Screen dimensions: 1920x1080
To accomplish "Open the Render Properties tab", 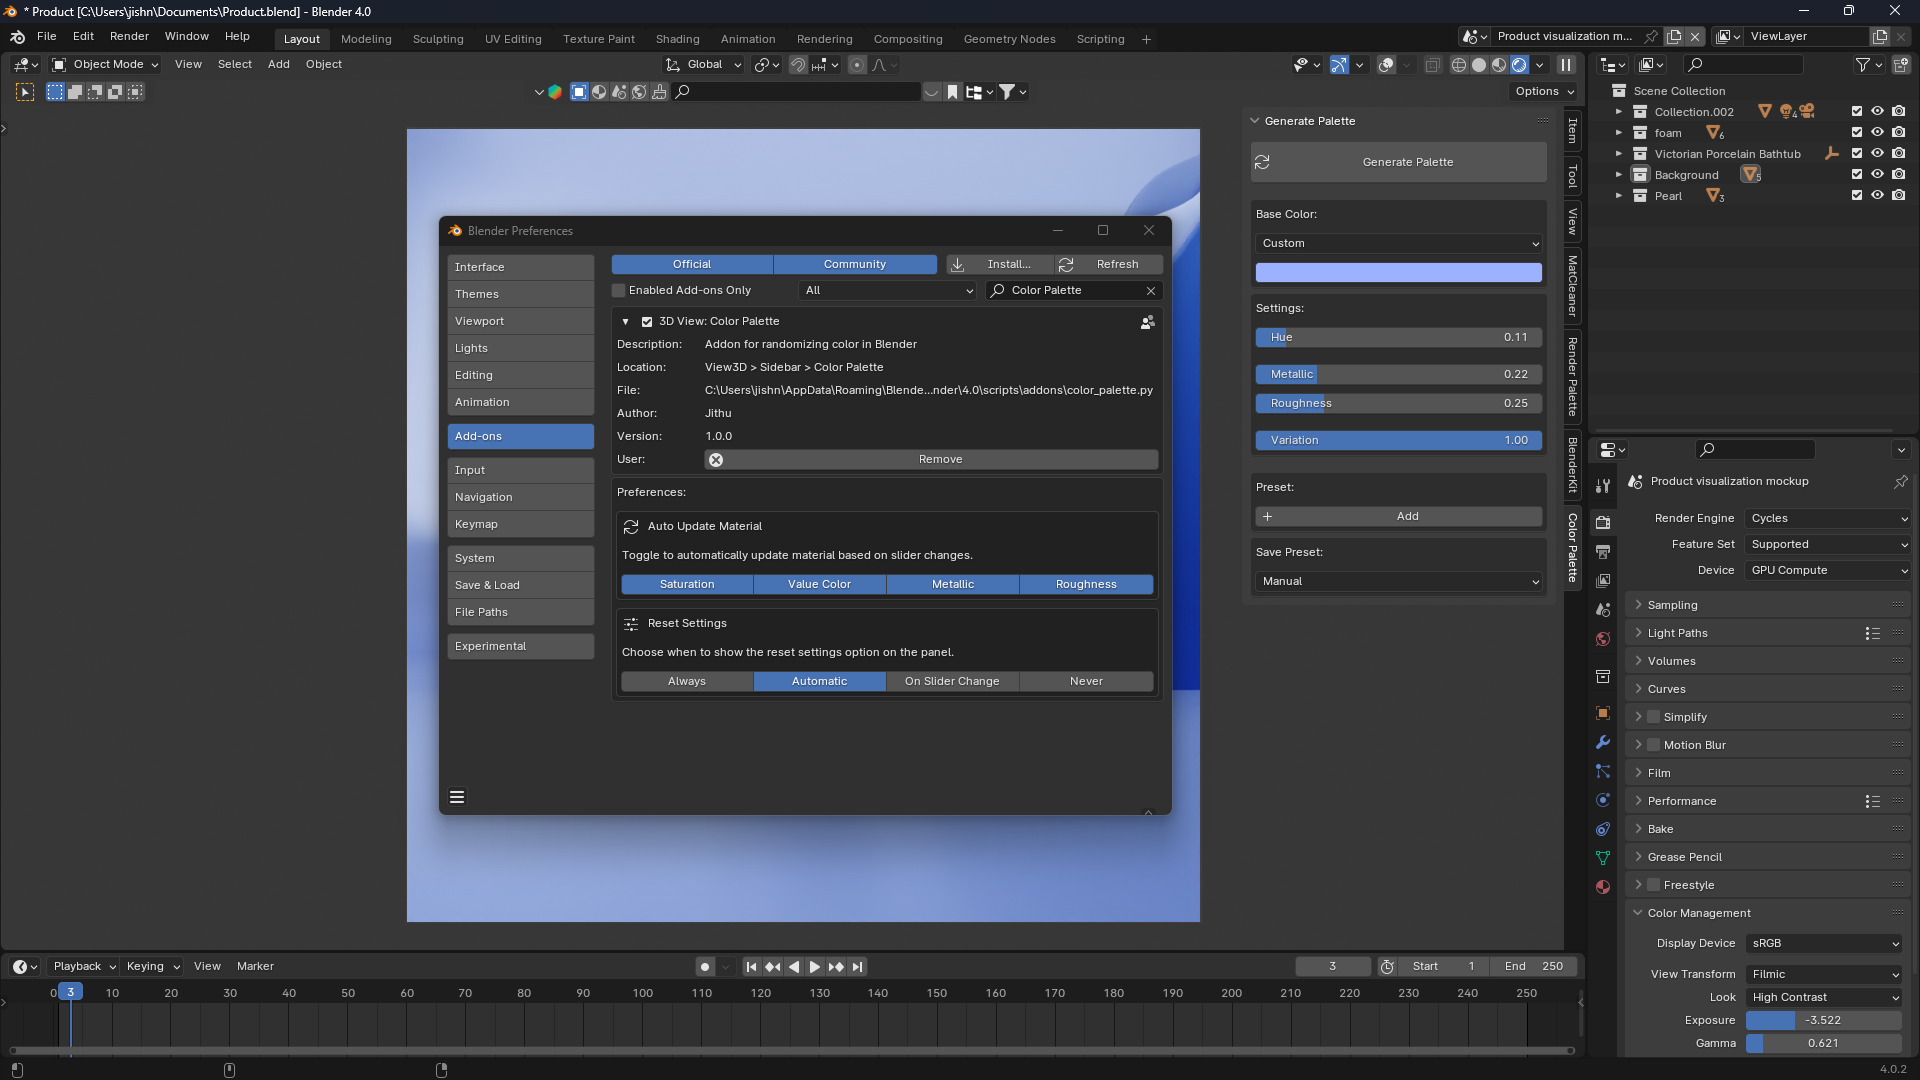I will pyautogui.click(x=1603, y=522).
